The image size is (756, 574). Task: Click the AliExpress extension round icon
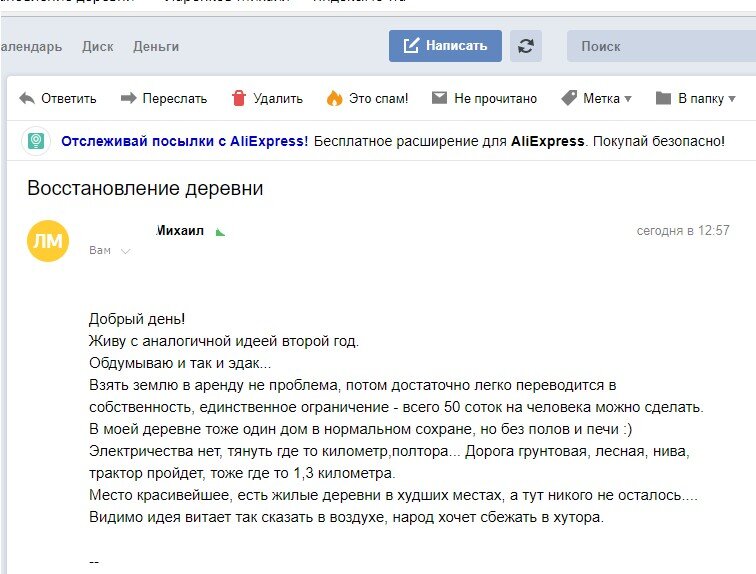(36, 141)
